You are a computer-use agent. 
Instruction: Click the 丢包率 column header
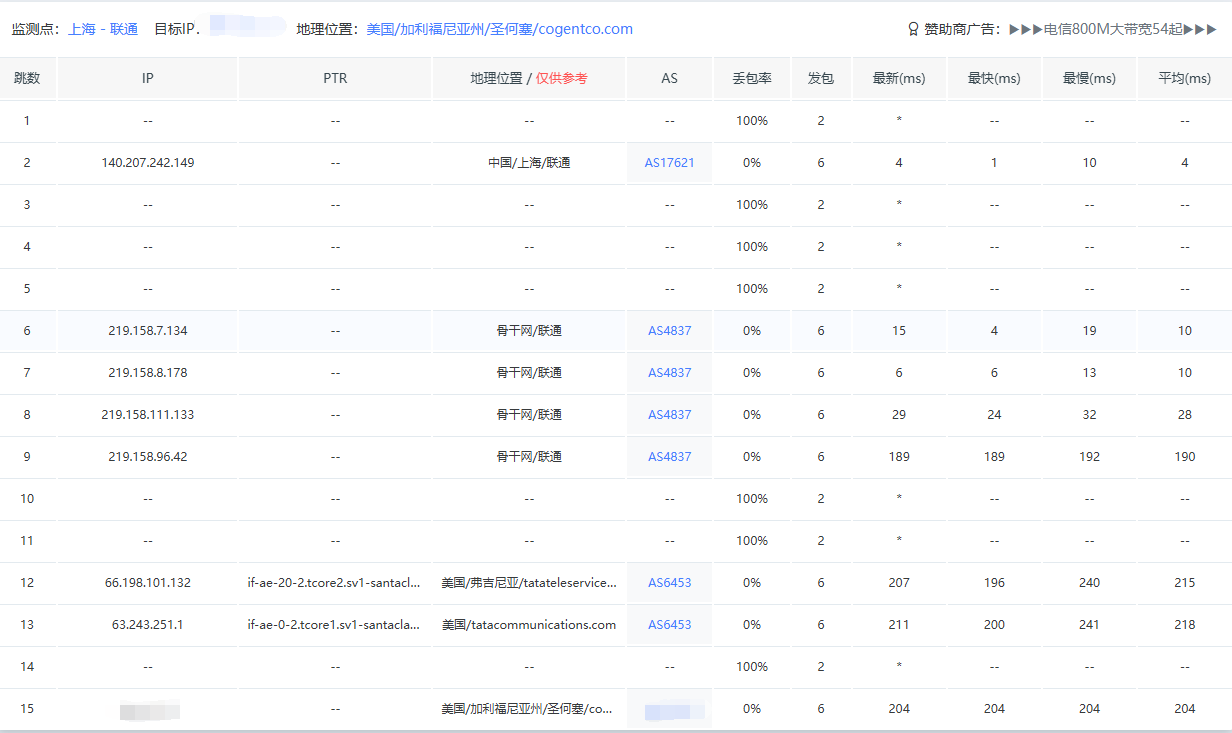[x=751, y=78]
